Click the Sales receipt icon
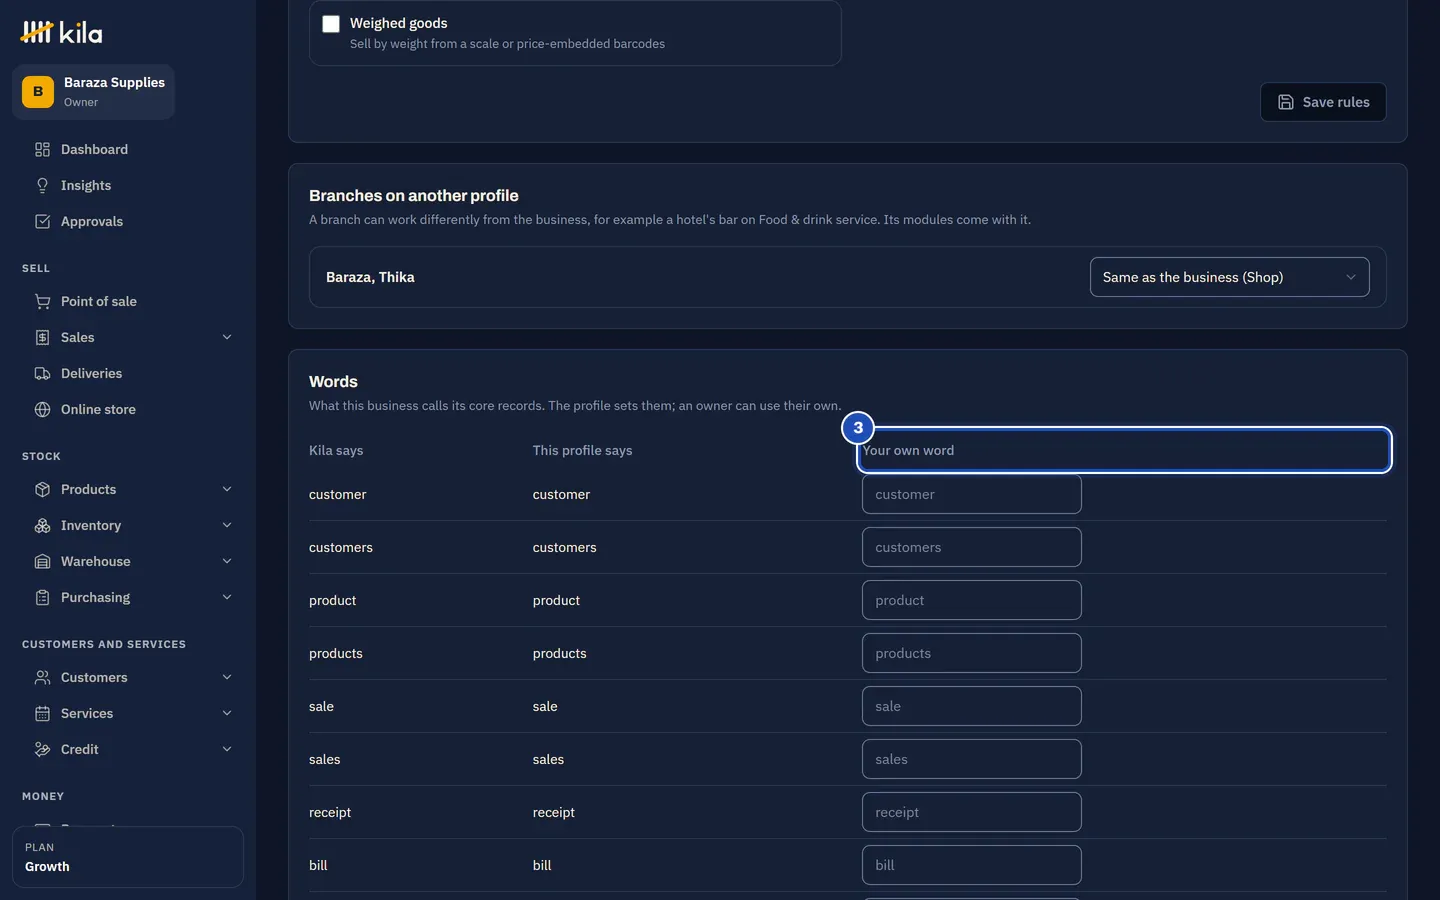Image resolution: width=1440 pixels, height=900 pixels. 42,337
